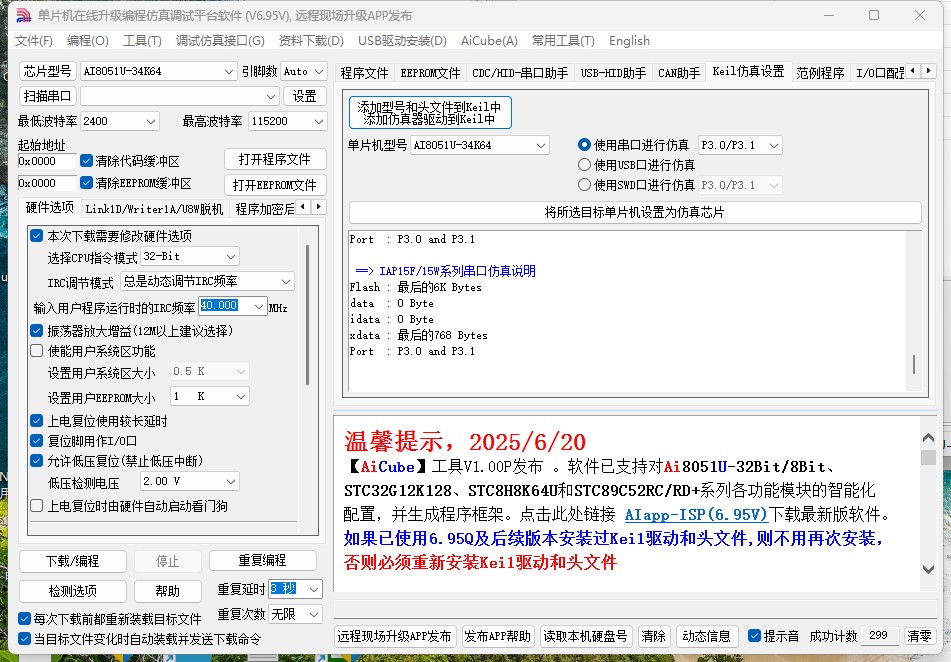This screenshot has width=951, height=662.
Task: Toggle 清除代码缓冲区 checkbox
Action: [86, 161]
